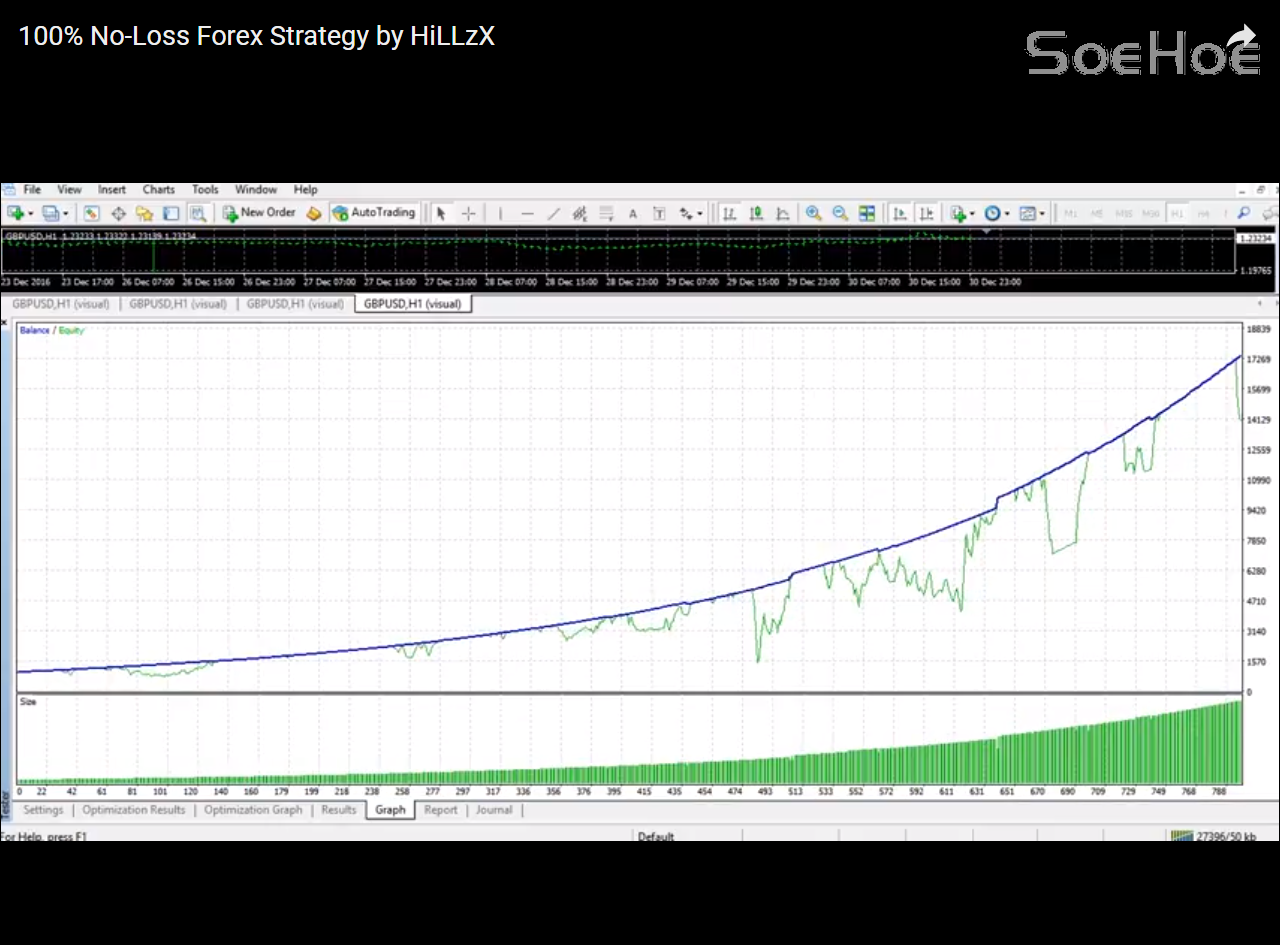The height and width of the screenshot is (945, 1280).
Task: Click the Balance curve end on graph
Action: point(1239,356)
